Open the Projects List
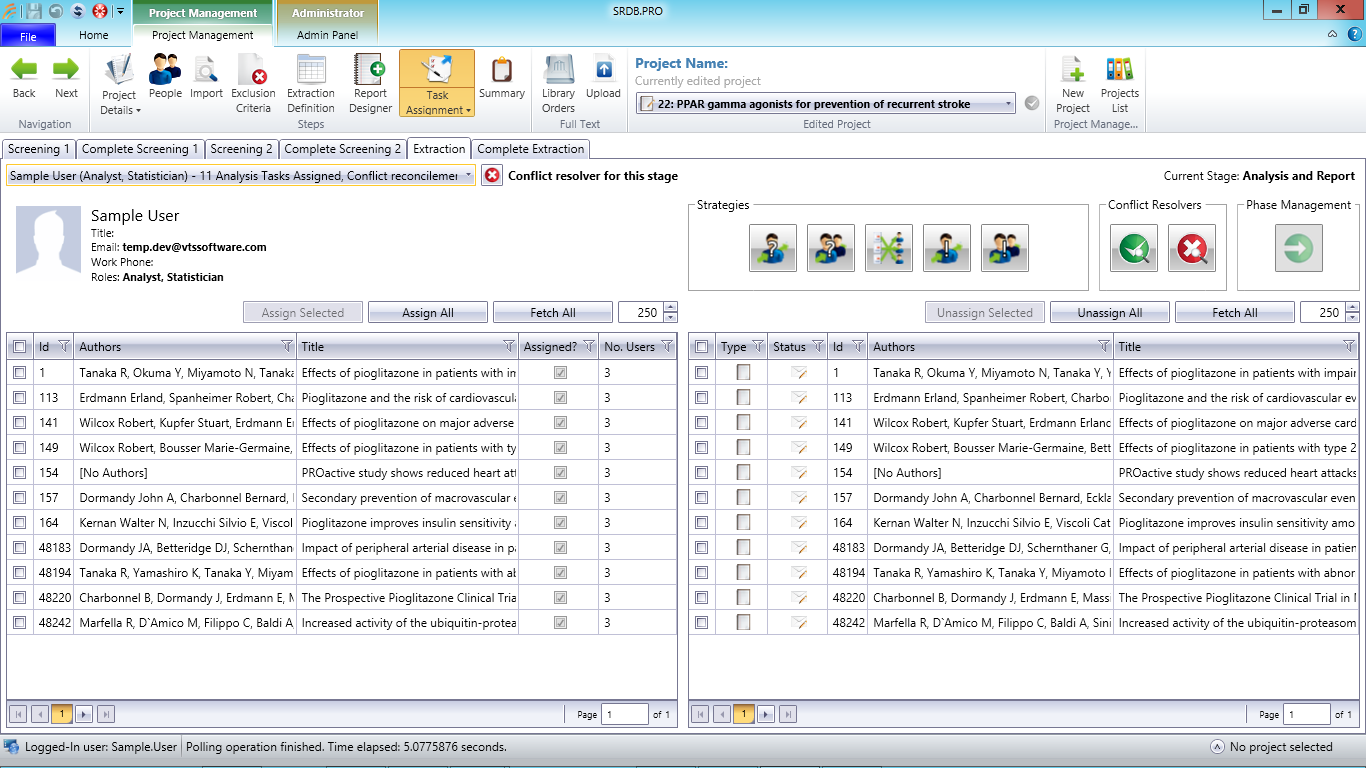This screenshot has width=1366, height=768. (1120, 69)
